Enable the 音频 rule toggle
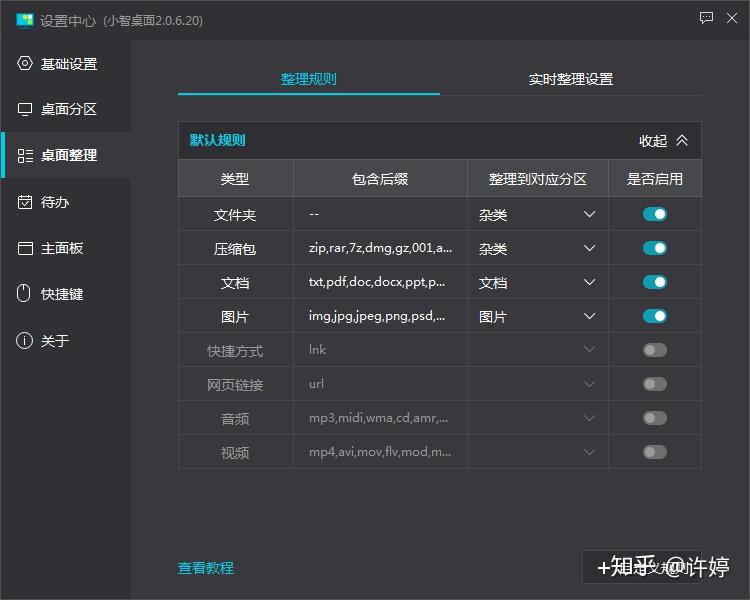The image size is (750, 600). (x=654, y=418)
